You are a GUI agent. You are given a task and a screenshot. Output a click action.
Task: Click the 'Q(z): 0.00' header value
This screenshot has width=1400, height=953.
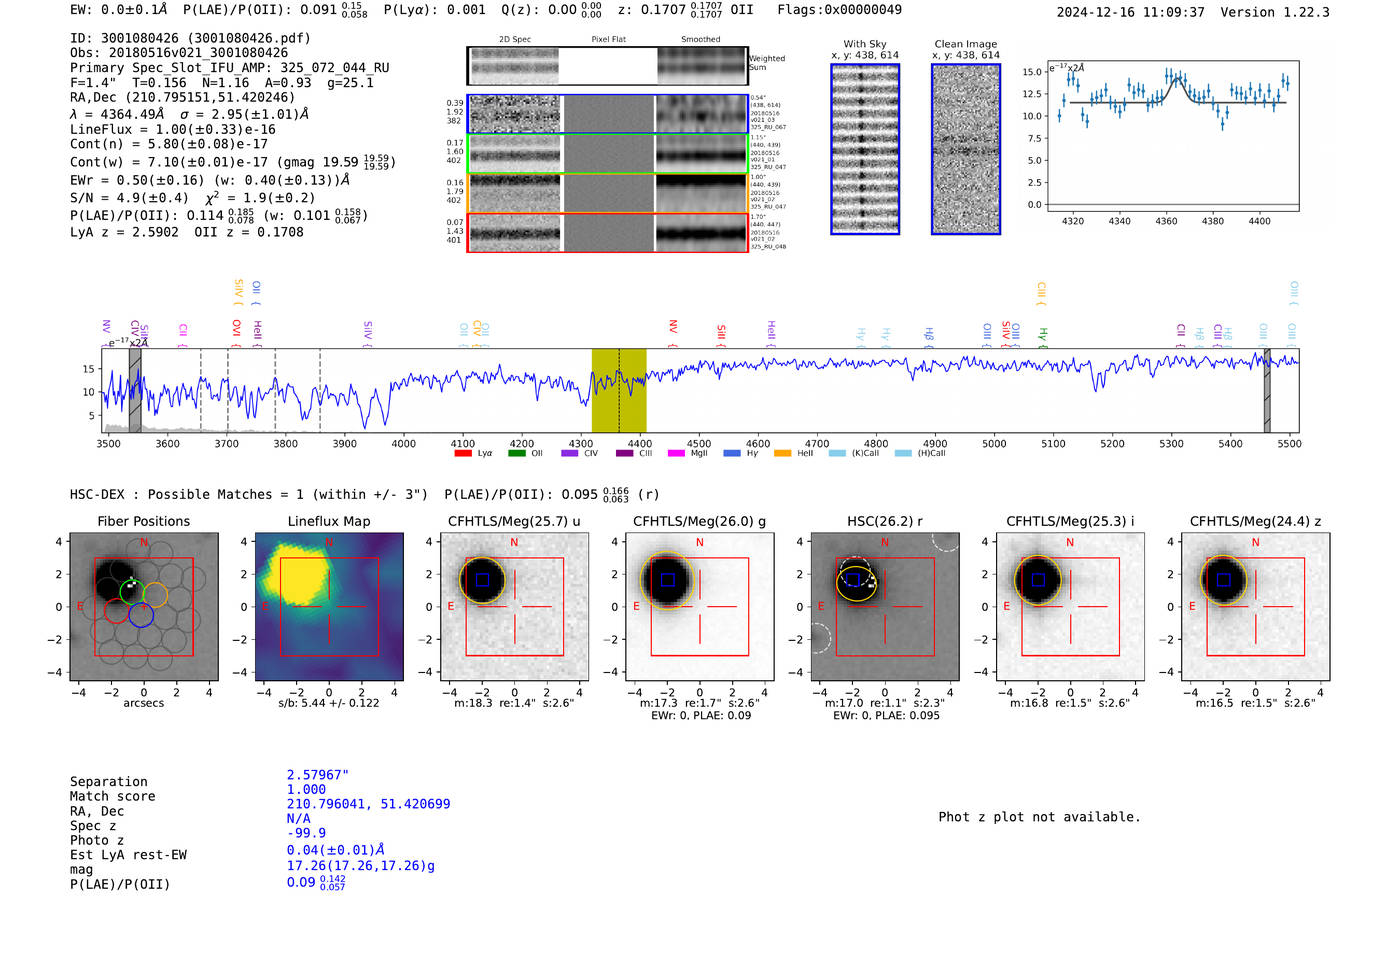pyautogui.click(x=551, y=10)
